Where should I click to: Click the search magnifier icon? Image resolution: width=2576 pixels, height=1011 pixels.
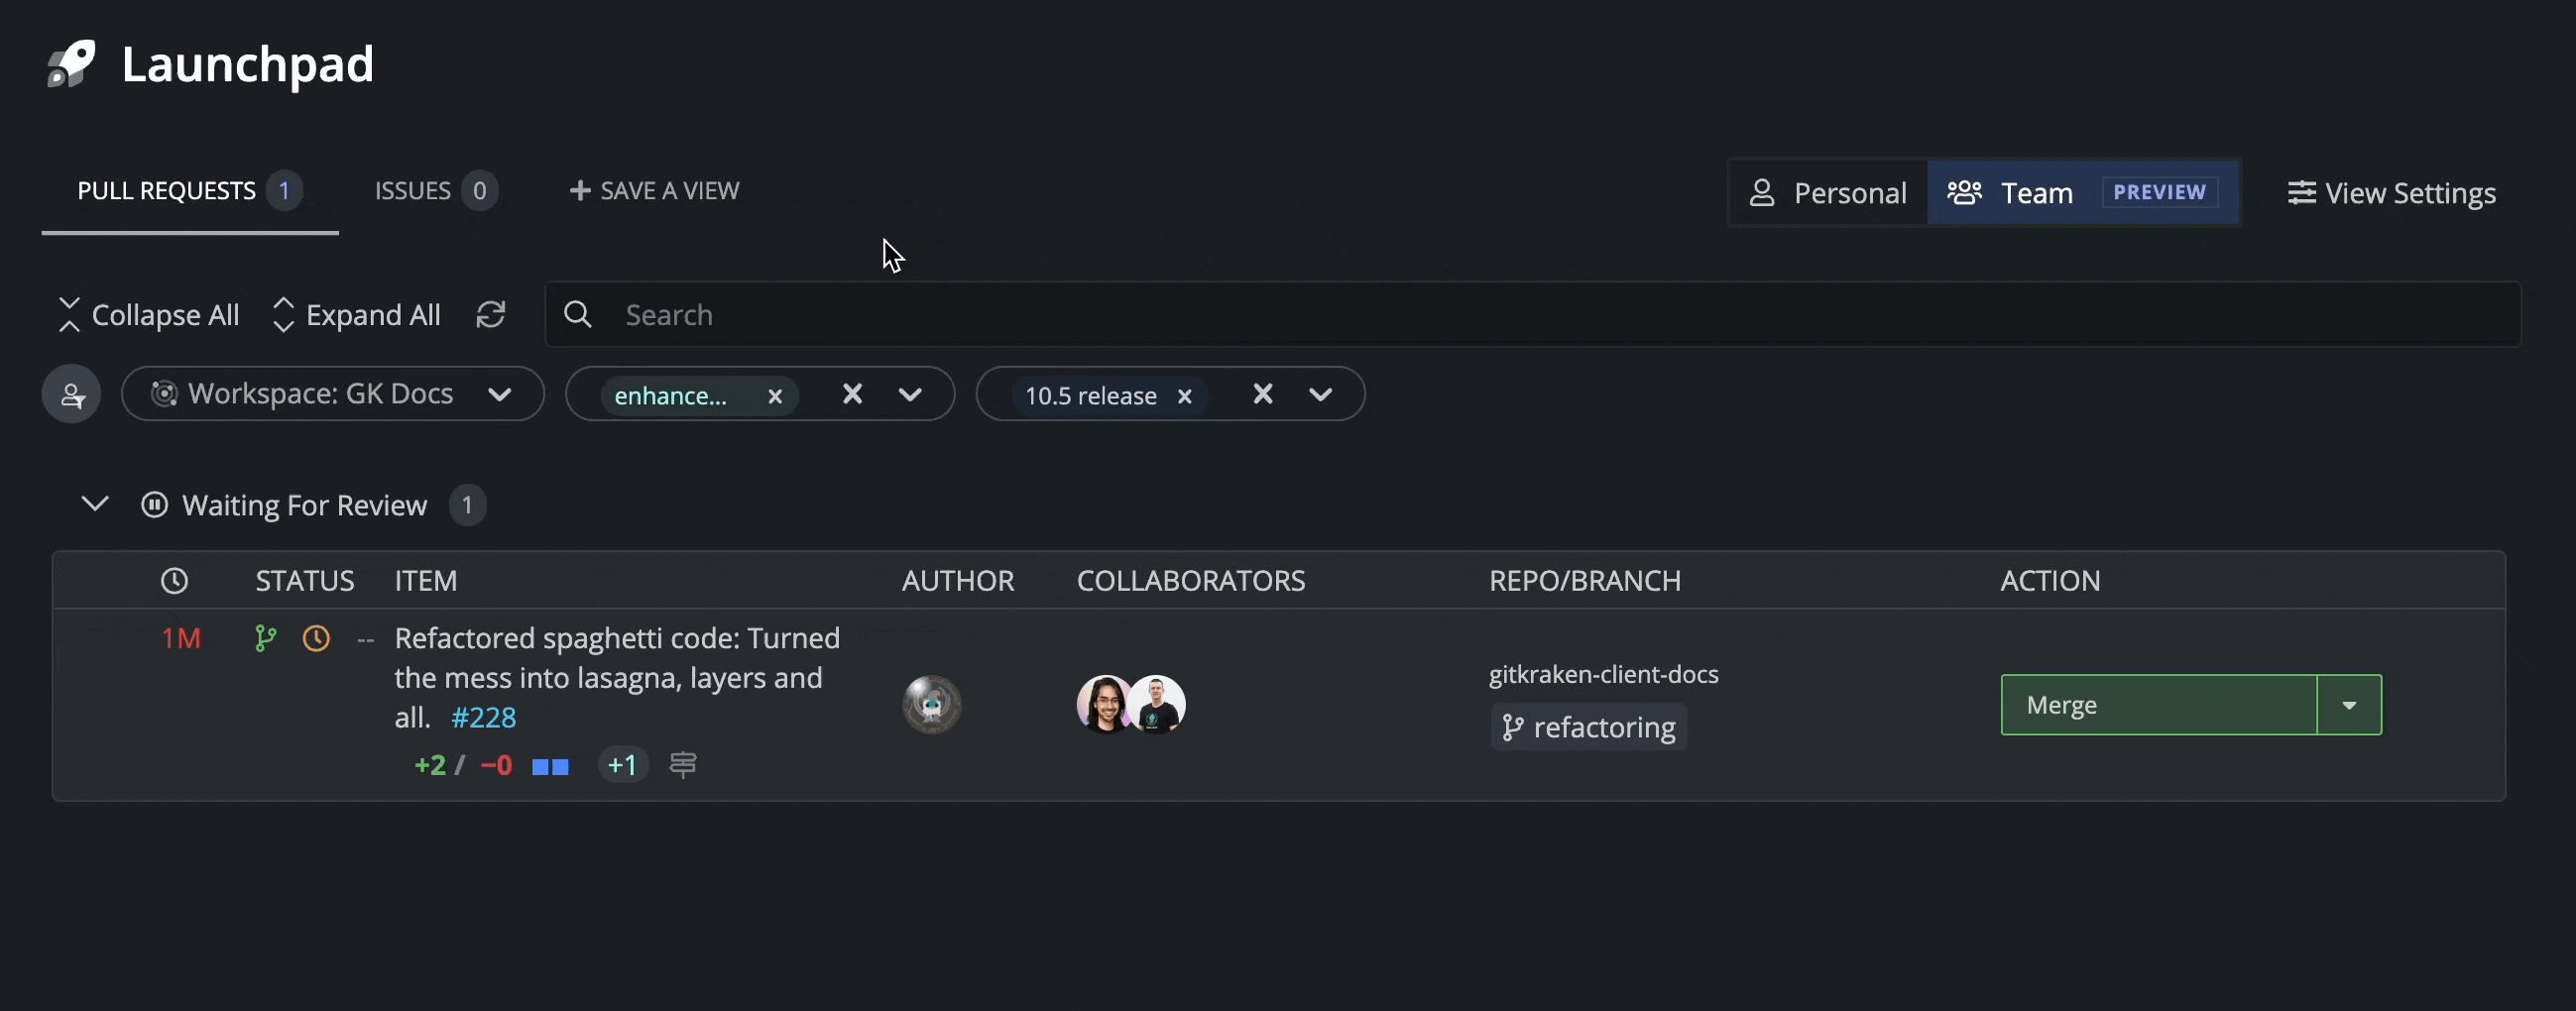pyautogui.click(x=577, y=315)
